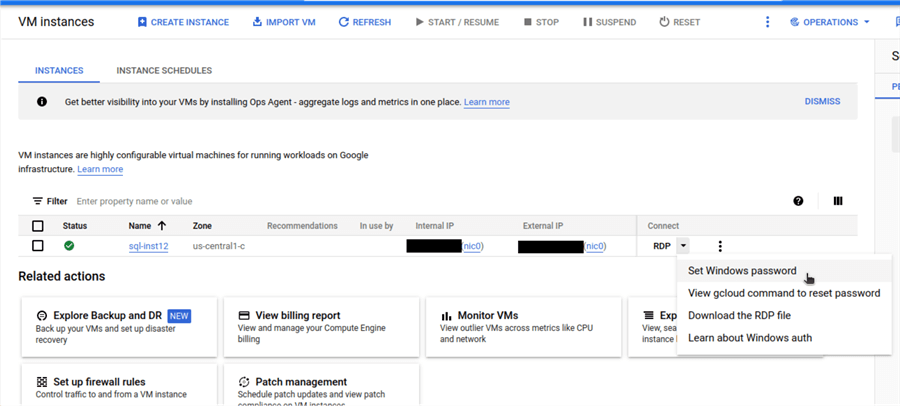Switch to the Instance Schedules tab
The image size is (900, 406).
(164, 71)
